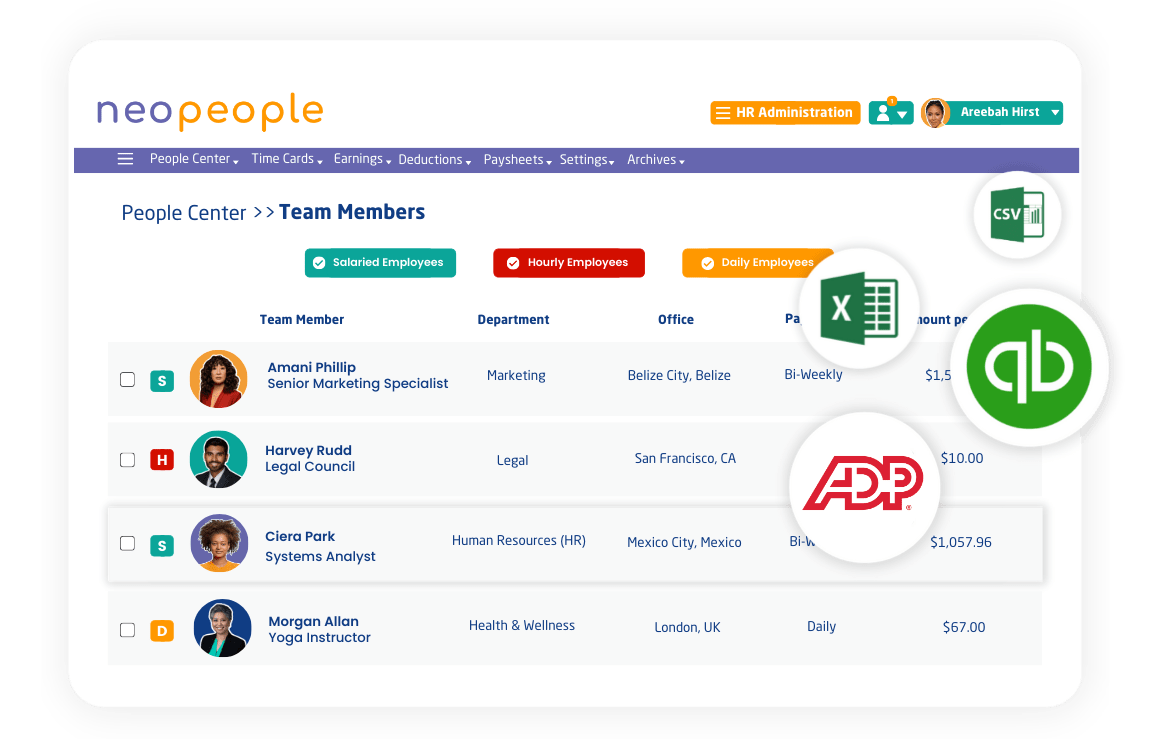Viewport: 1151px width, 739px height.
Task: Click the San Francisco, CA office cell
Action: 685,459
